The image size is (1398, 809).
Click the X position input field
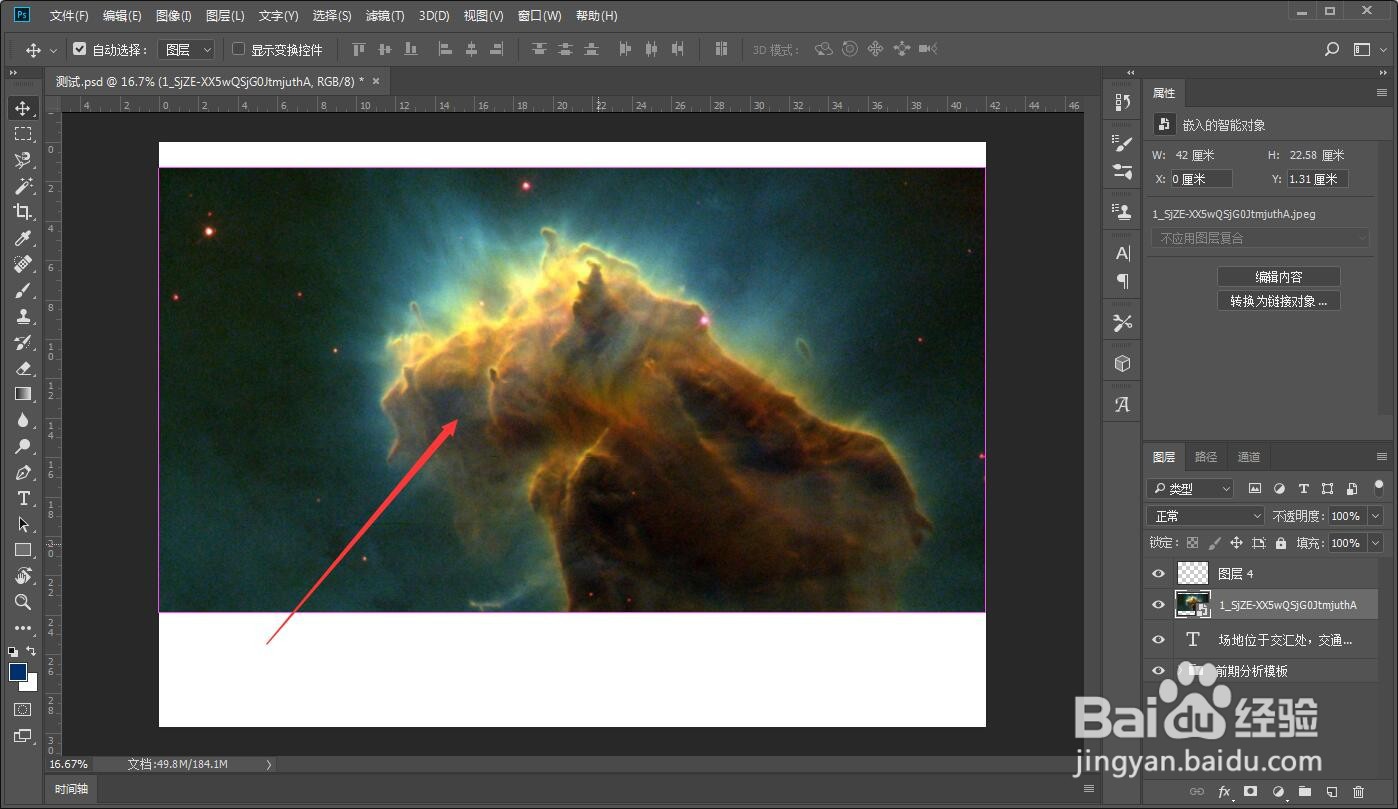pos(1201,179)
